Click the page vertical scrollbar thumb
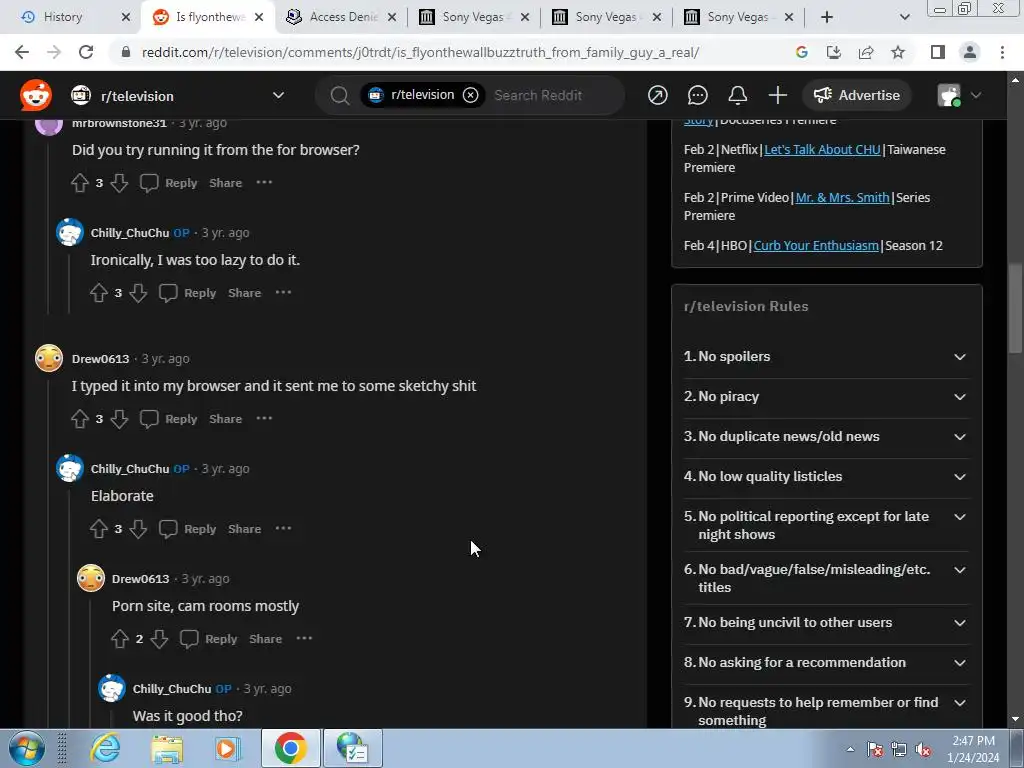Image resolution: width=1024 pixels, height=768 pixels. pos(1015,308)
